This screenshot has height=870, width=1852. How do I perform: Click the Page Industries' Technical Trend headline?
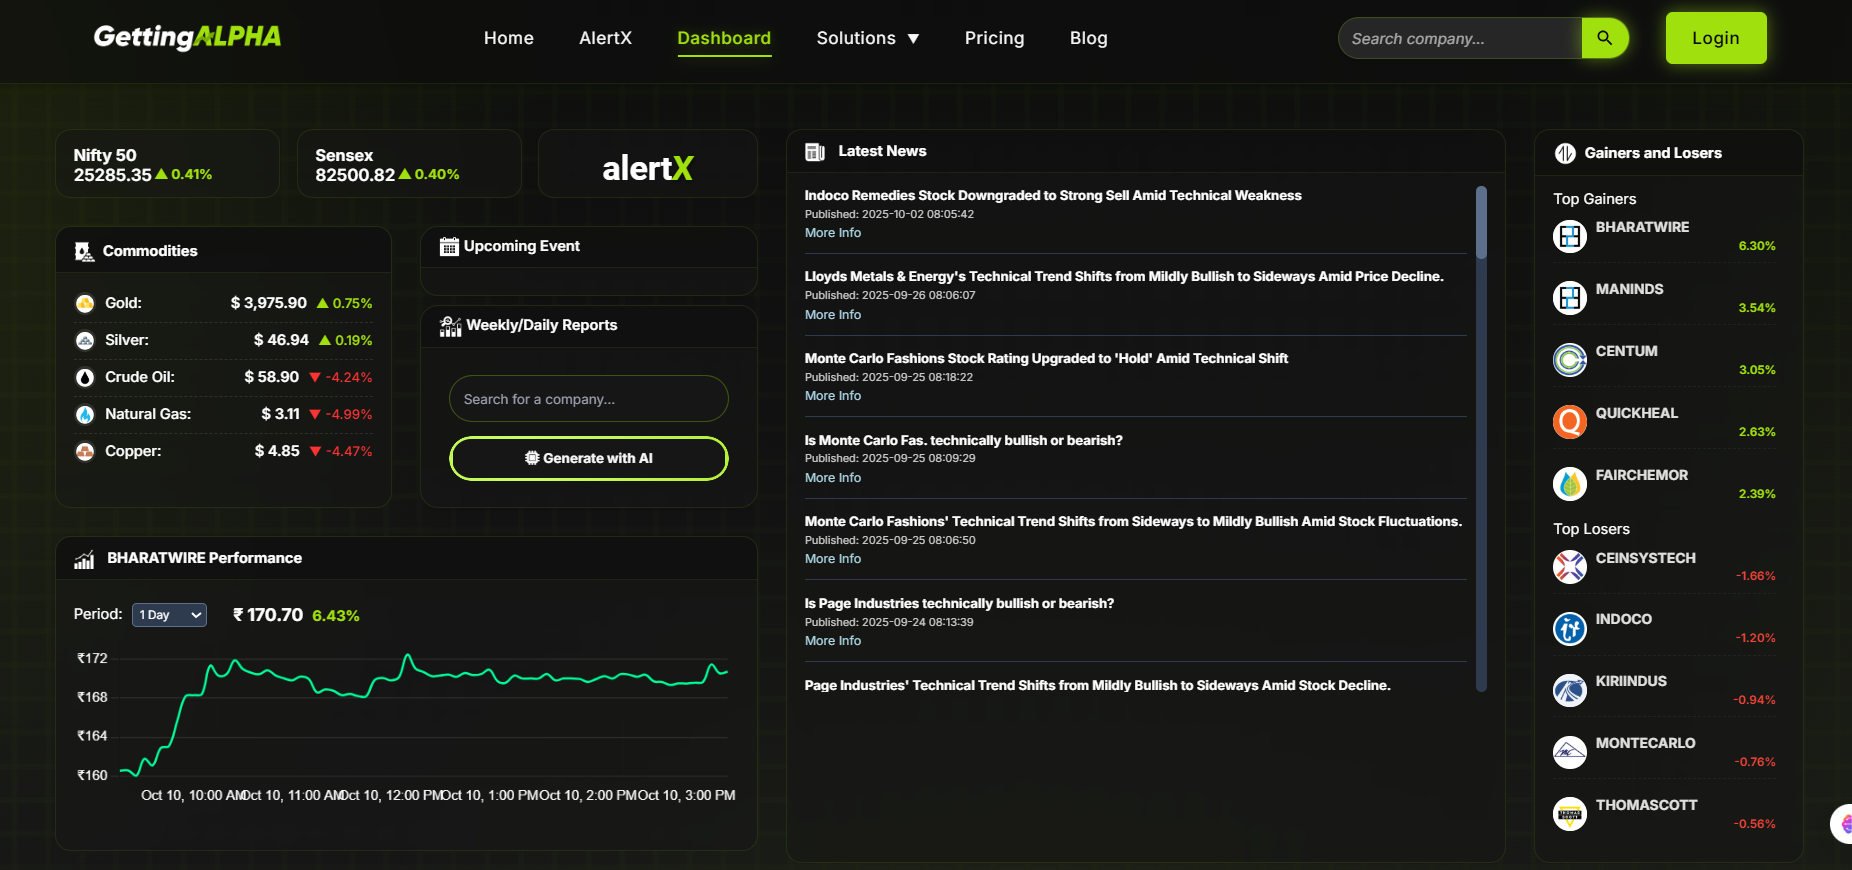[x=1097, y=685]
